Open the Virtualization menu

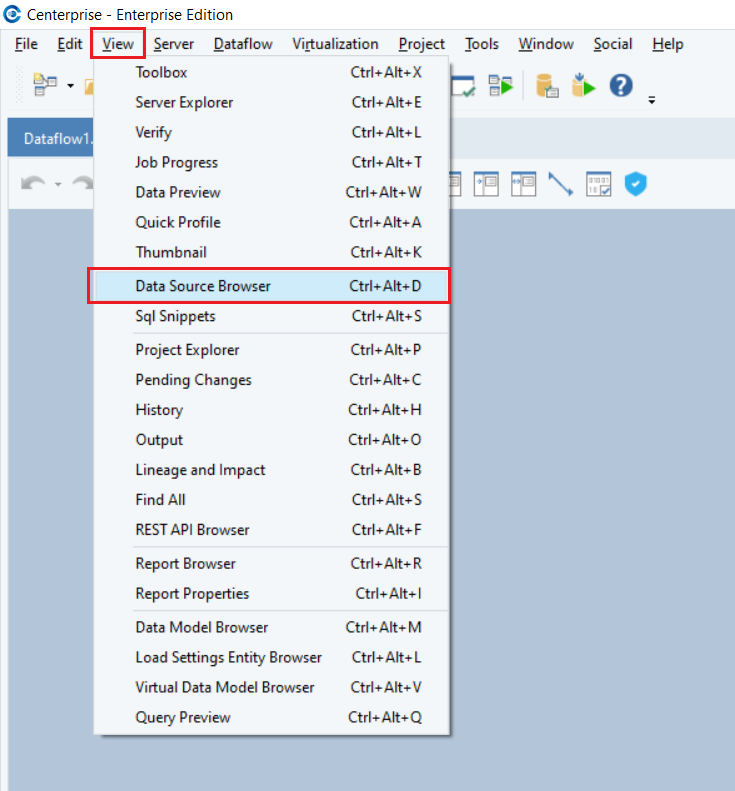point(335,44)
